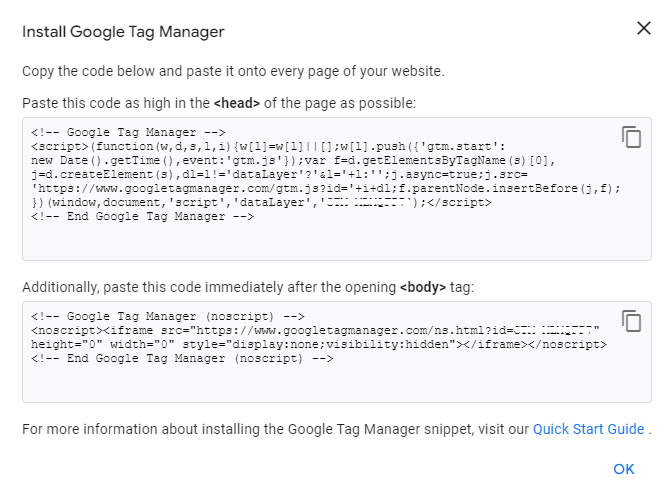Click the 'Additionally, paste this code' instruction
This screenshot has height=488, width=660.
tap(248, 287)
